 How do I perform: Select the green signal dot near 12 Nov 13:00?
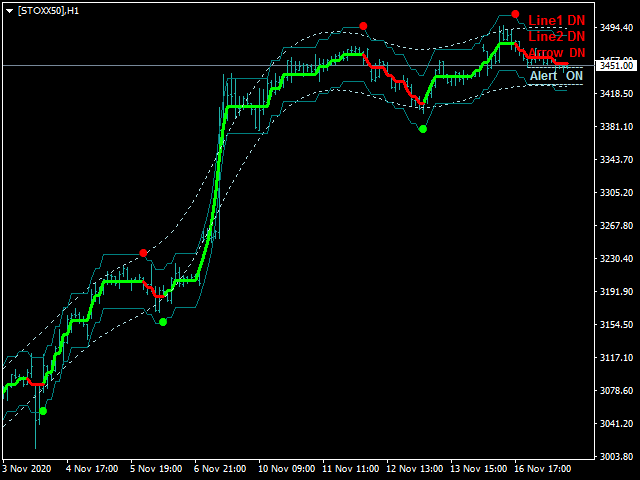click(x=423, y=129)
